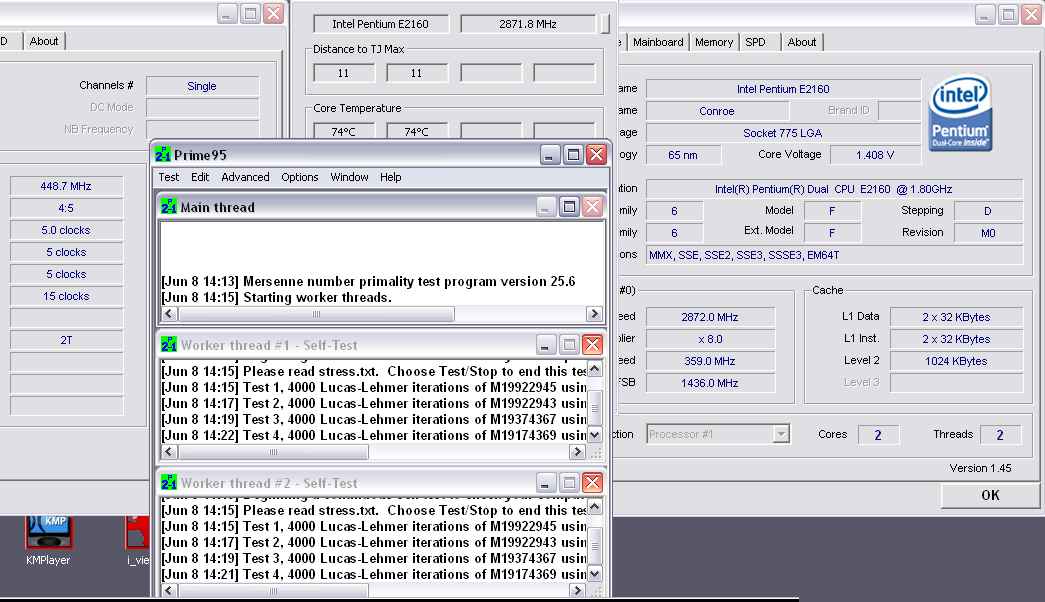Image resolution: width=1045 pixels, height=602 pixels.
Task: Click Worker thread #2 horizontal scroll left arrow
Action: (169, 591)
